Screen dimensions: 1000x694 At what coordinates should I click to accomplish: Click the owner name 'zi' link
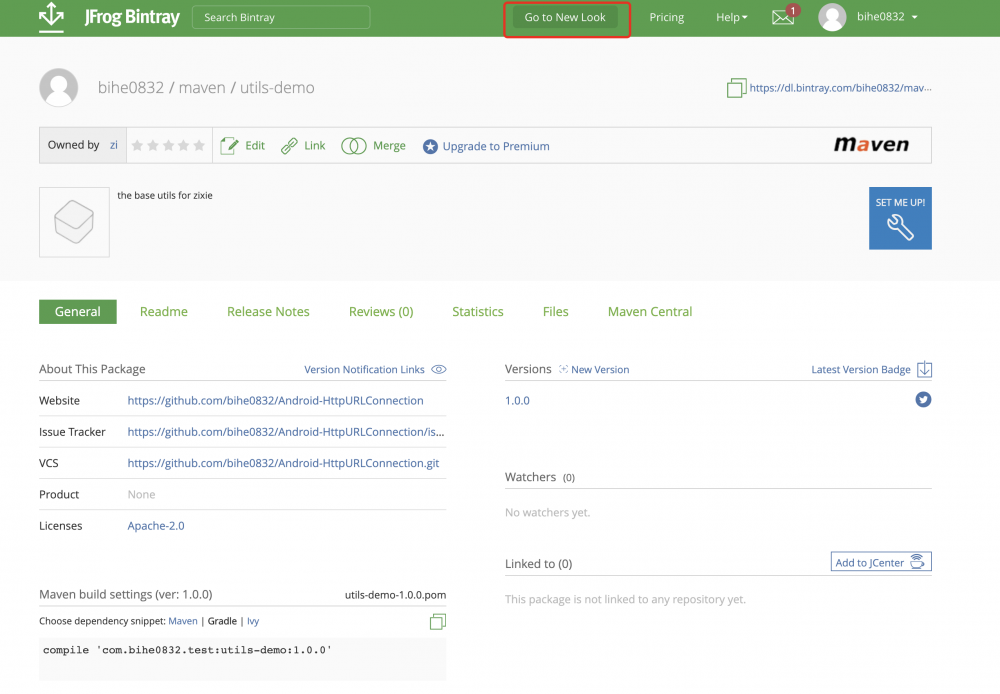114,145
